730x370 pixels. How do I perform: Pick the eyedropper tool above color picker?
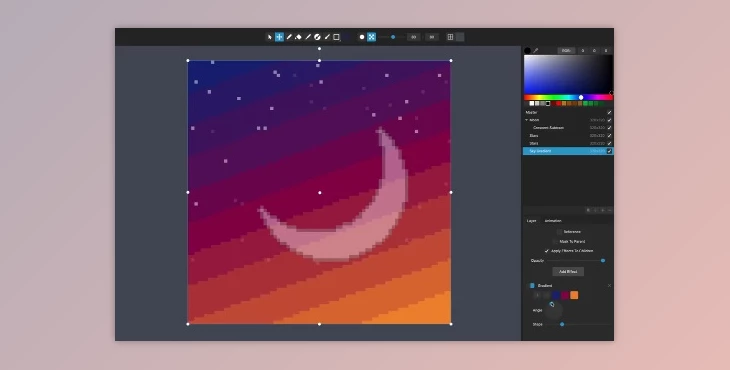coord(535,50)
